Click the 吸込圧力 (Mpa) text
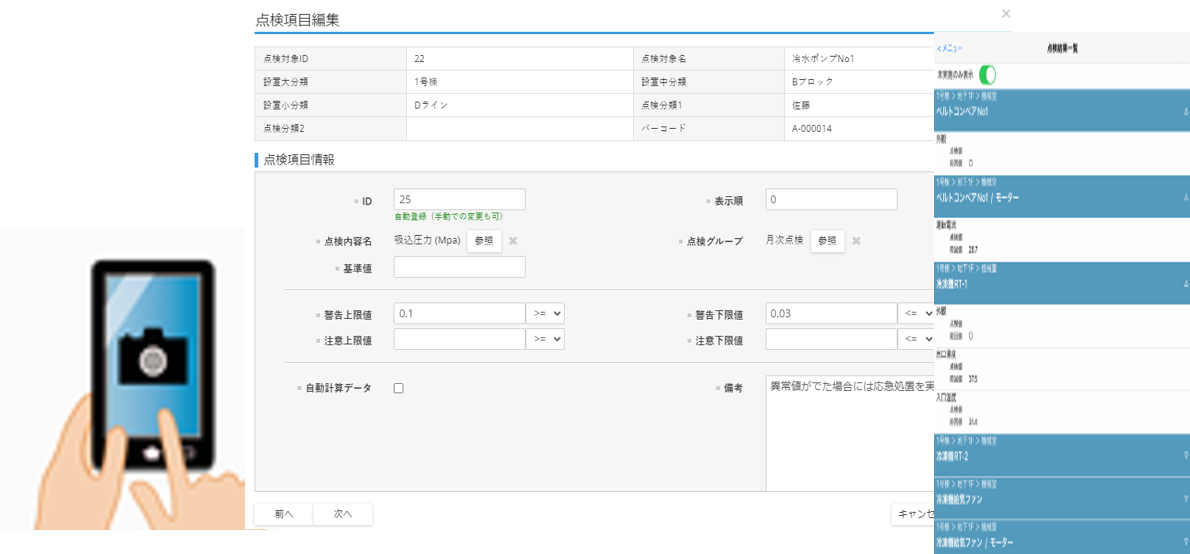The height and width of the screenshot is (554, 1190). [427, 241]
